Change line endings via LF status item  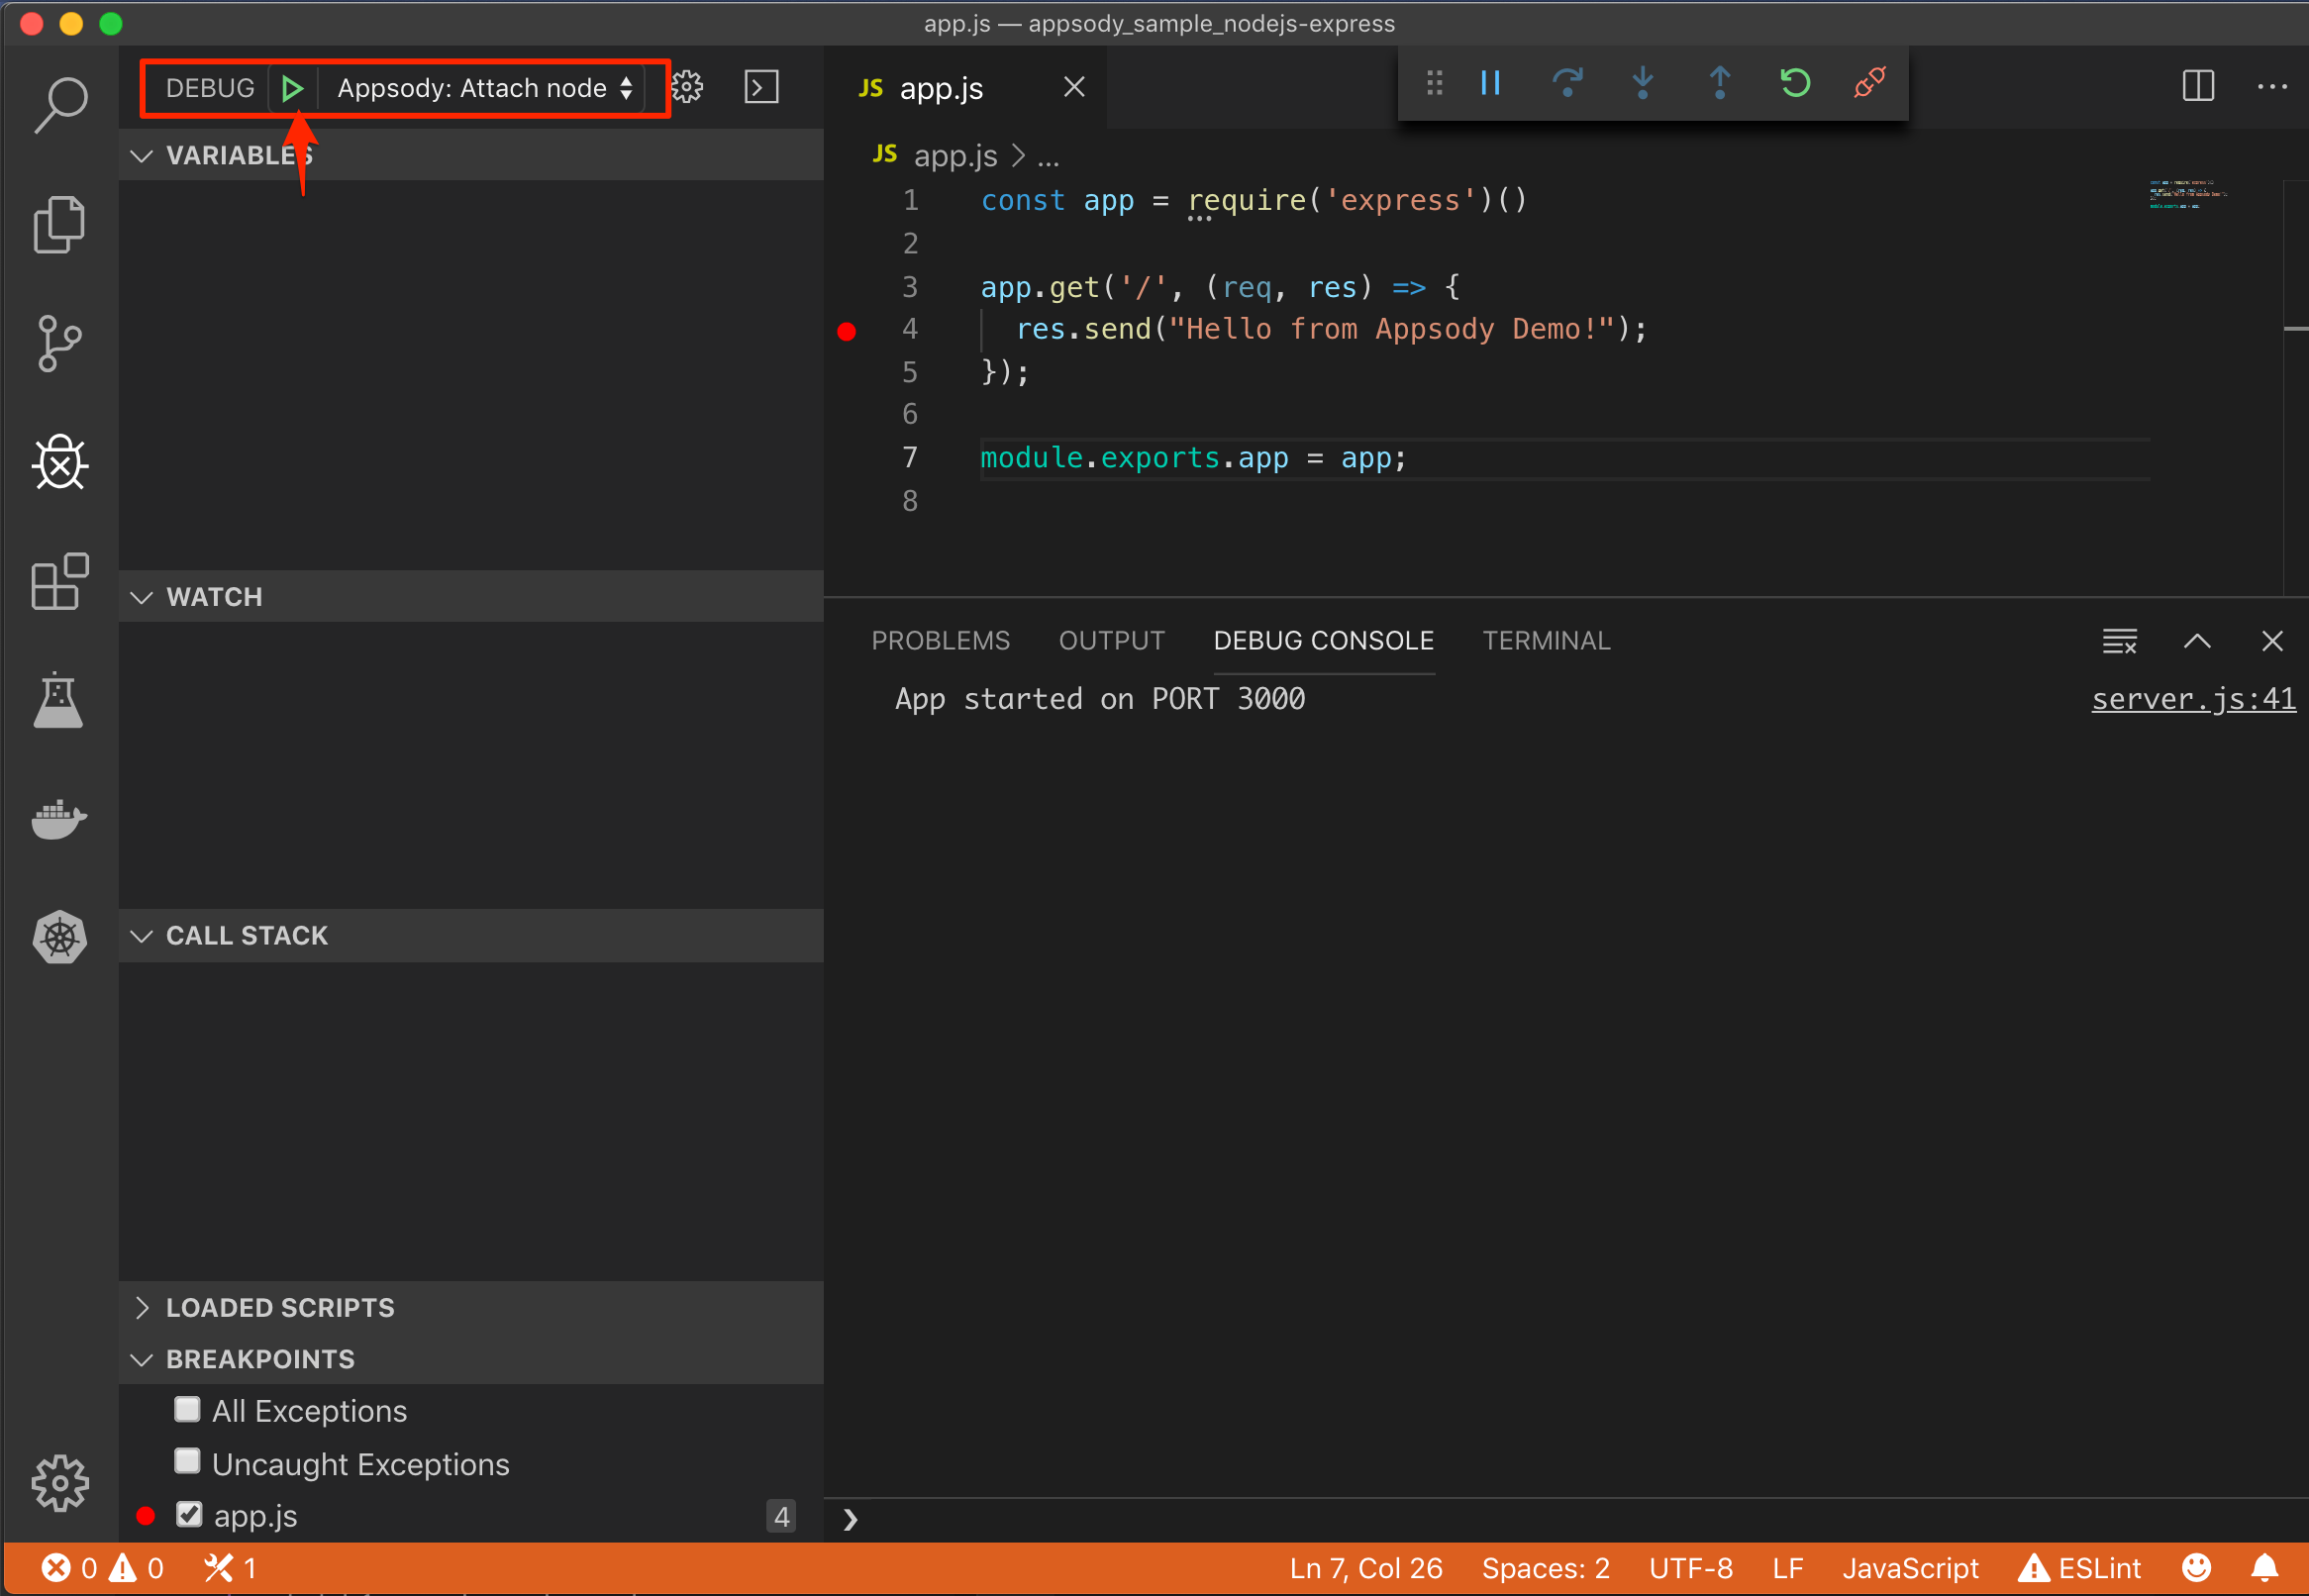[1787, 1568]
